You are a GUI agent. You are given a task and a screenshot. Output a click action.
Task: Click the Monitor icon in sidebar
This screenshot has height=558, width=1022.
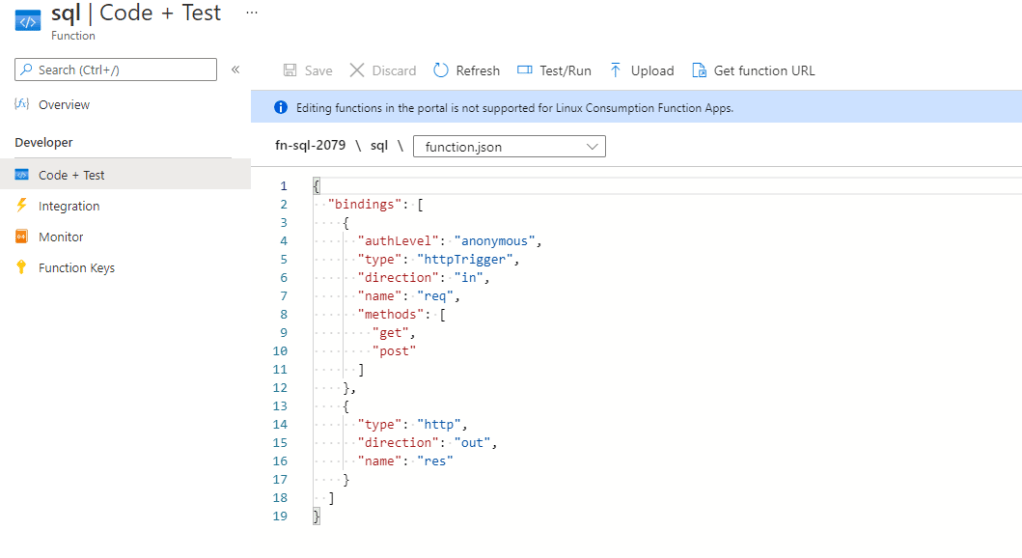pyautogui.click(x=22, y=237)
